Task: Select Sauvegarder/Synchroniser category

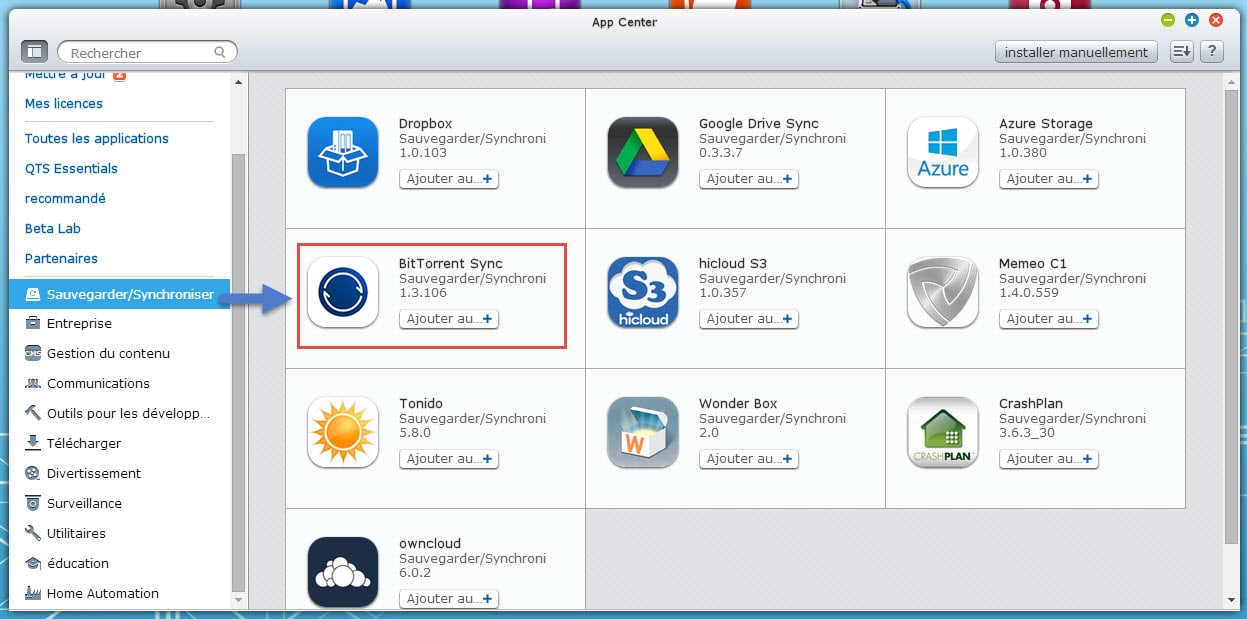Action: tap(119, 294)
